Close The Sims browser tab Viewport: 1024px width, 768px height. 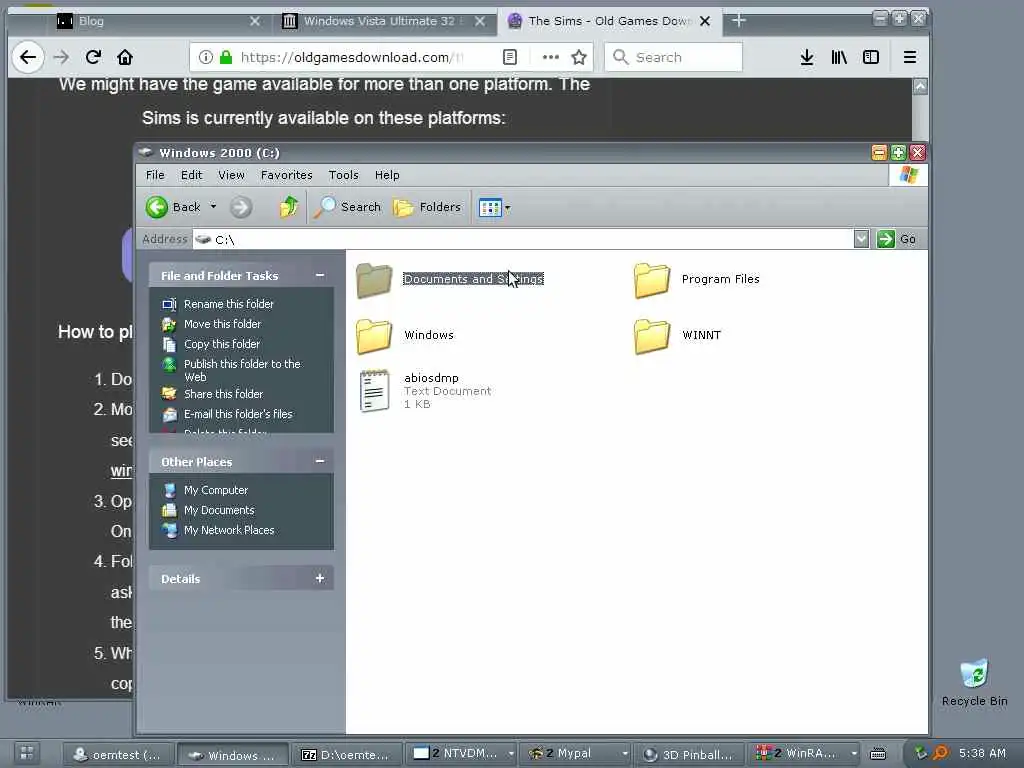pyautogui.click(x=705, y=22)
